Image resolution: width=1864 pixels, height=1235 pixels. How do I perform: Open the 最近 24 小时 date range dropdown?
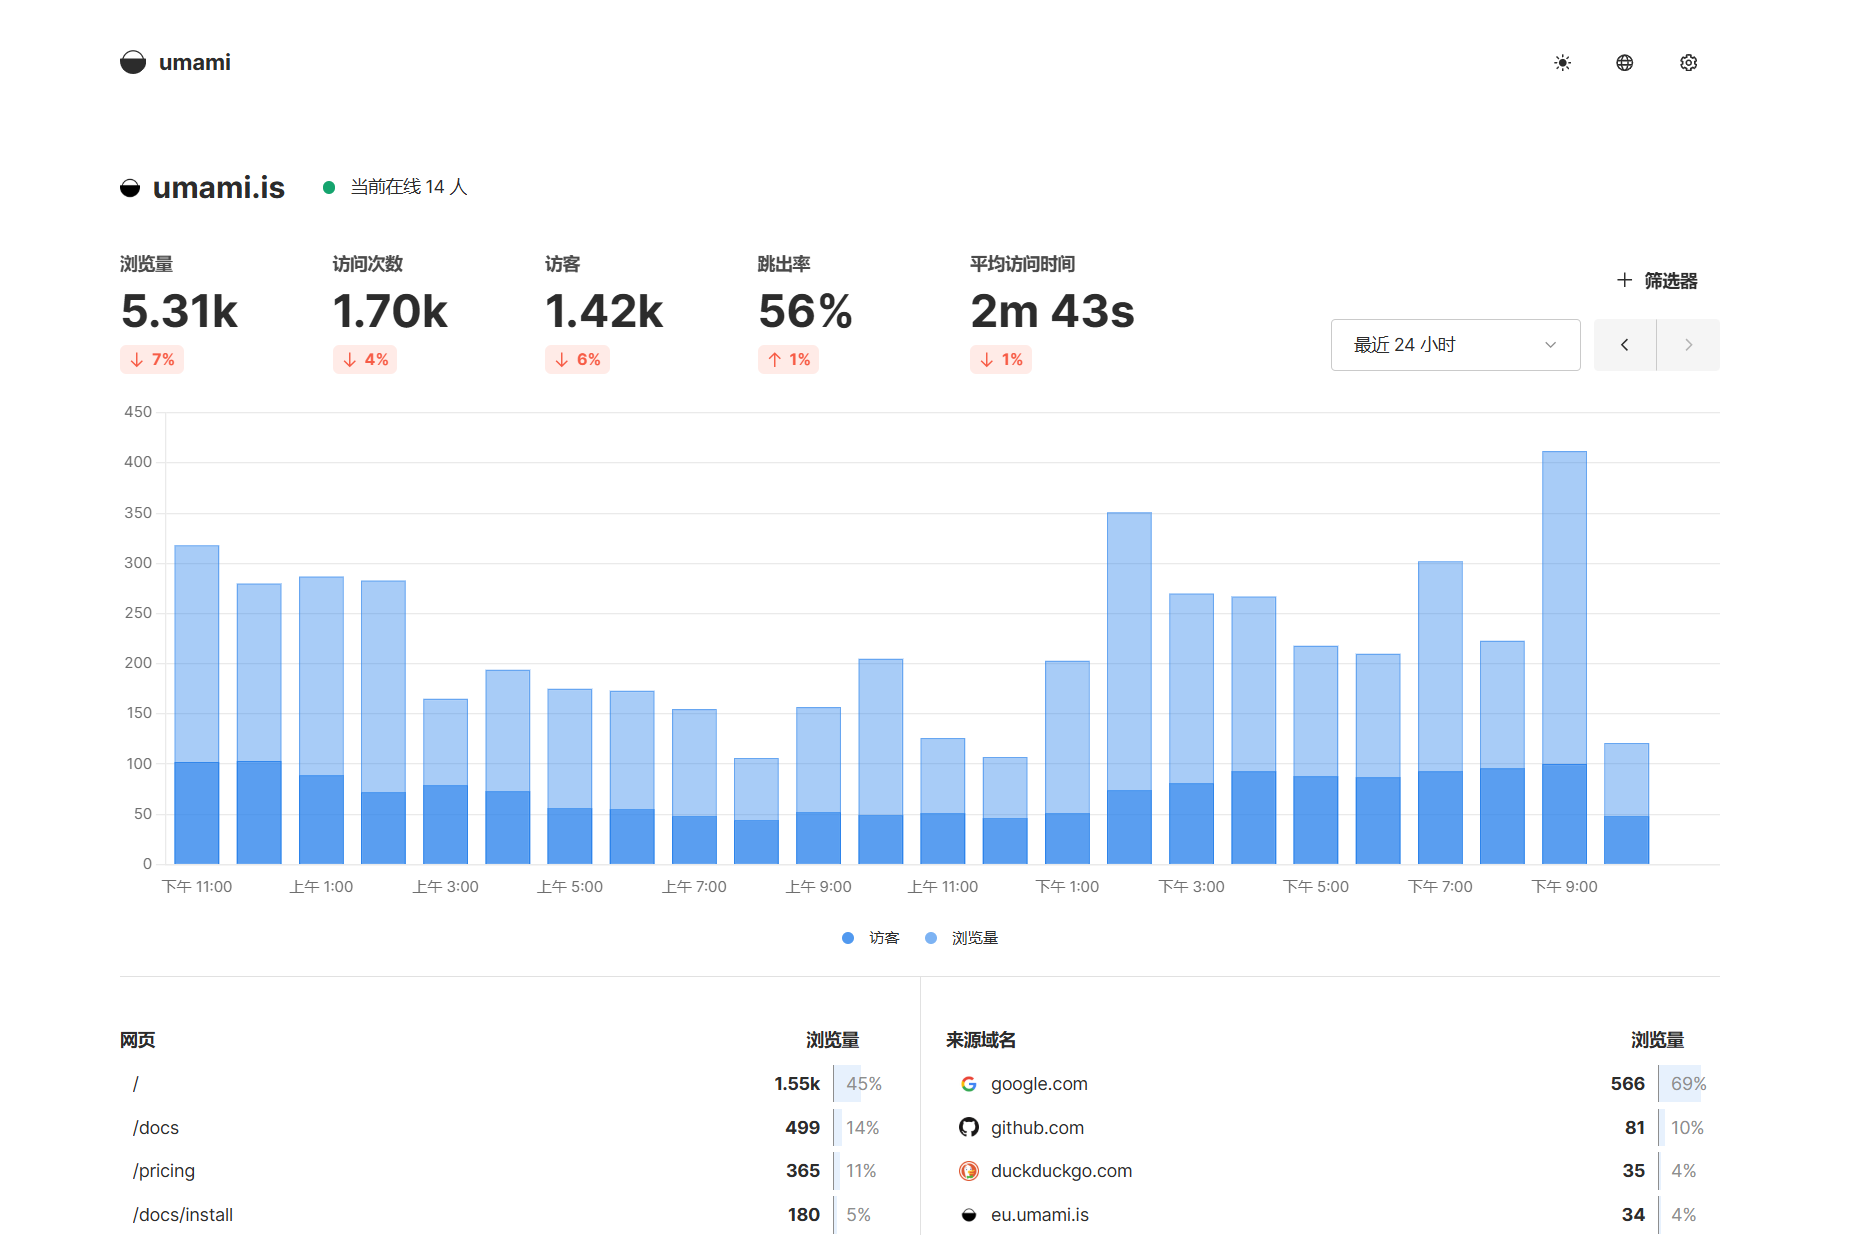point(1455,345)
